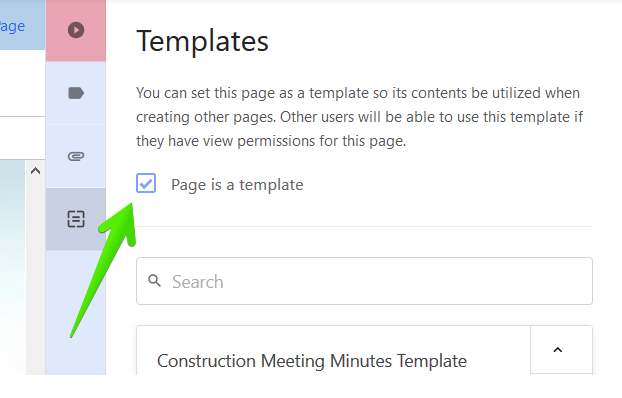Screen dimensions: 622x398
Task: Click the page content area with the gradient background
Action: (x=12, y=267)
